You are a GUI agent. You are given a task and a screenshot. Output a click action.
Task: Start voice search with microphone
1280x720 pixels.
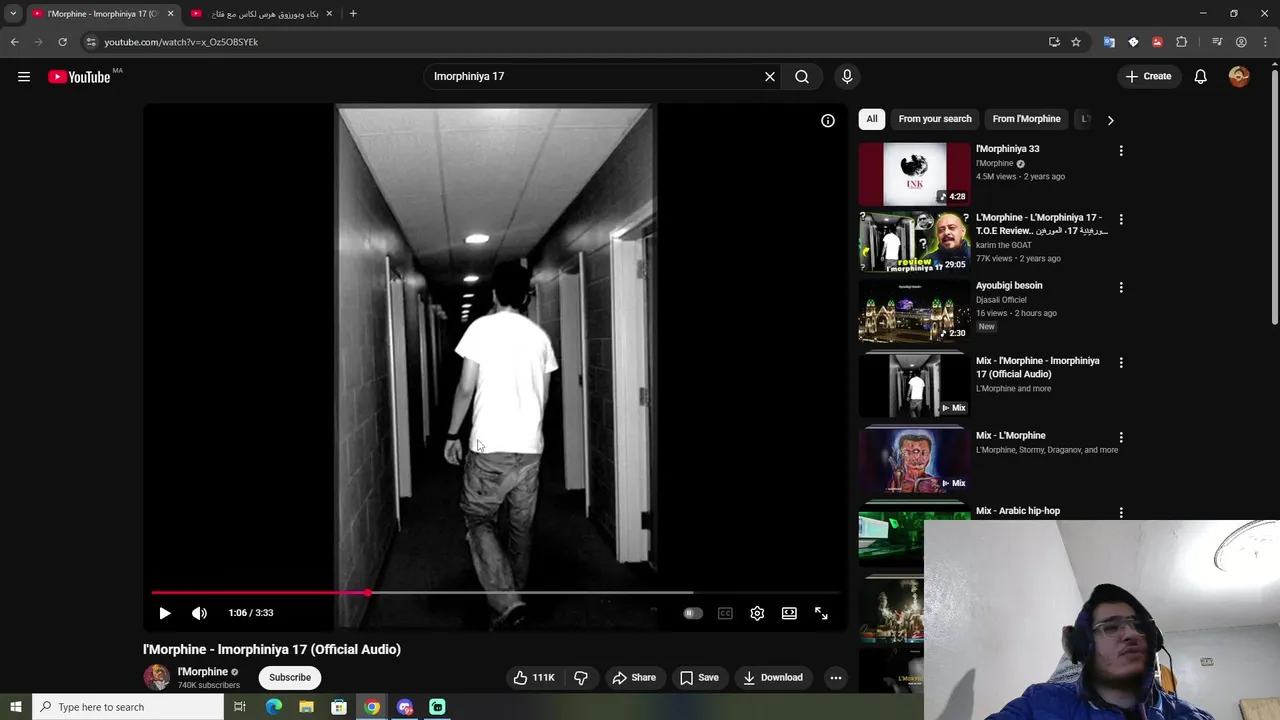pyautogui.click(x=847, y=77)
